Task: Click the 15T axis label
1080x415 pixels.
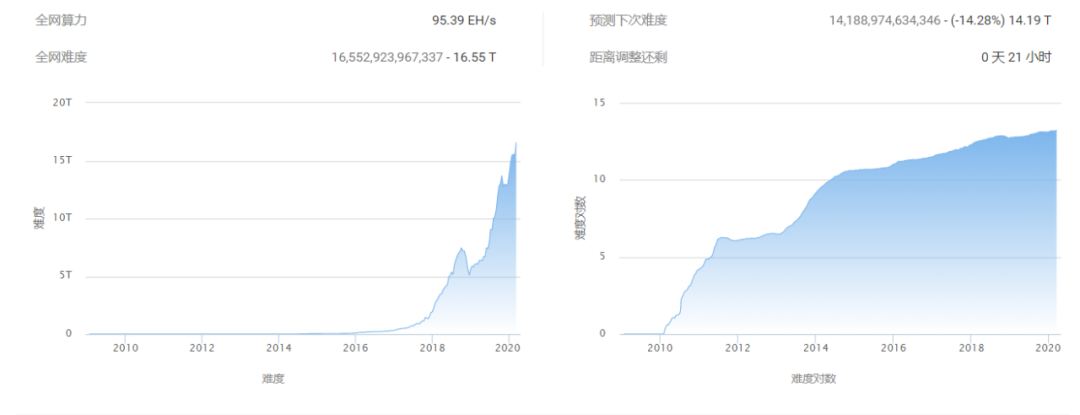Action: [x=63, y=160]
